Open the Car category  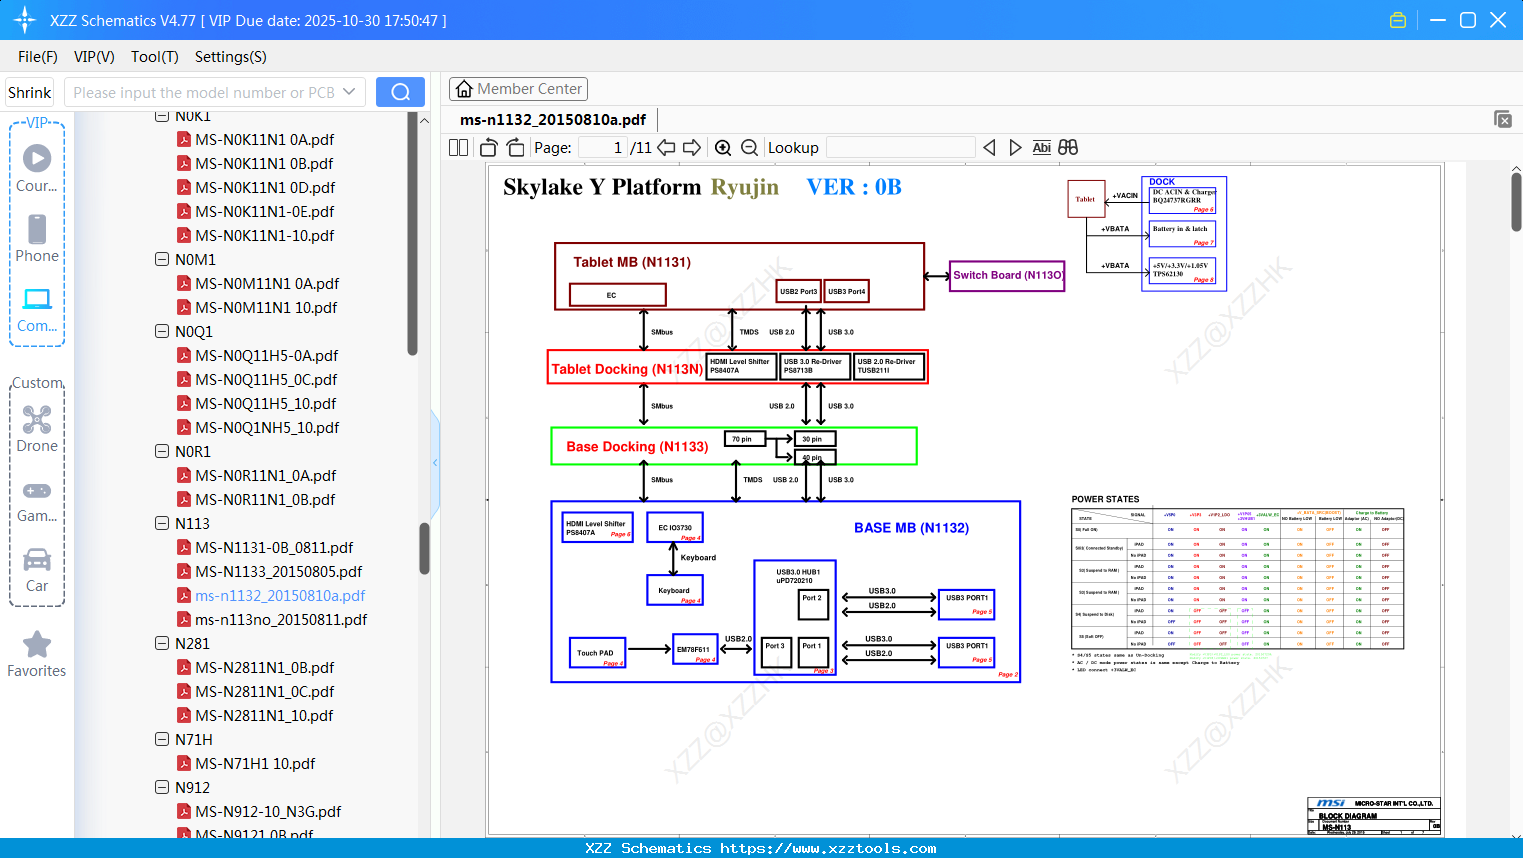pyautogui.click(x=37, y=569)
